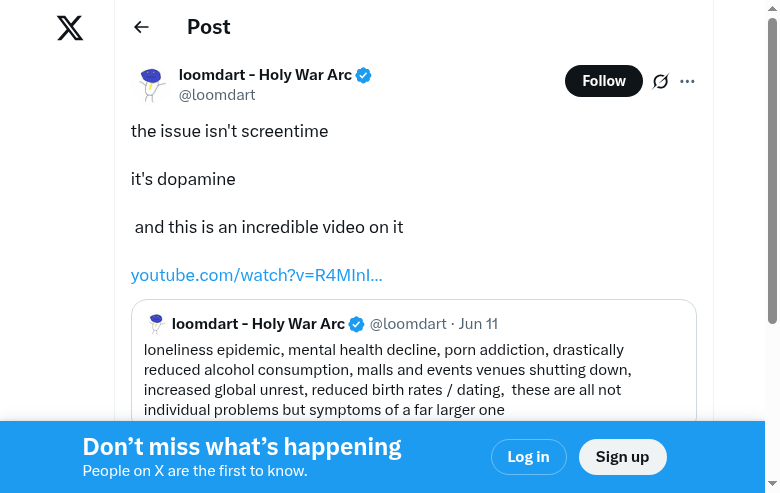Click the quoted post's small avatar
The image size is (780, 493).
click(x=156, y=324)
